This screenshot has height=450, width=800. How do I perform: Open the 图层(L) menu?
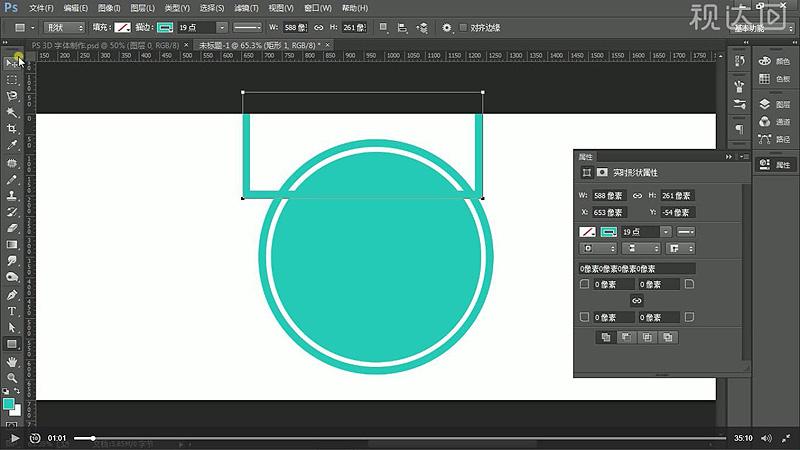[142, 8]
